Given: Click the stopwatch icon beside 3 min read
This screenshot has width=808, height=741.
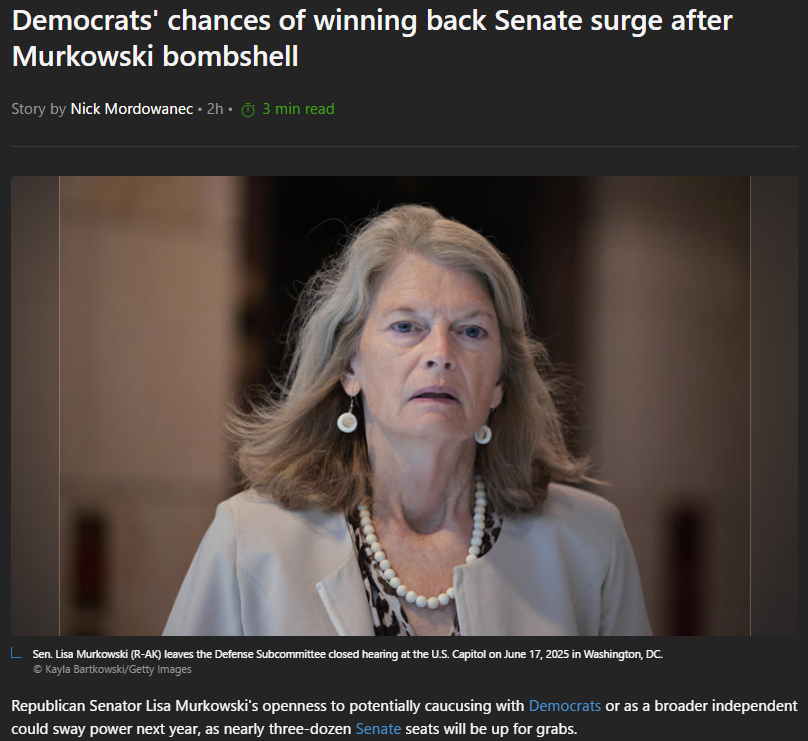Looking at the screenshot, I should click(248, 110).
